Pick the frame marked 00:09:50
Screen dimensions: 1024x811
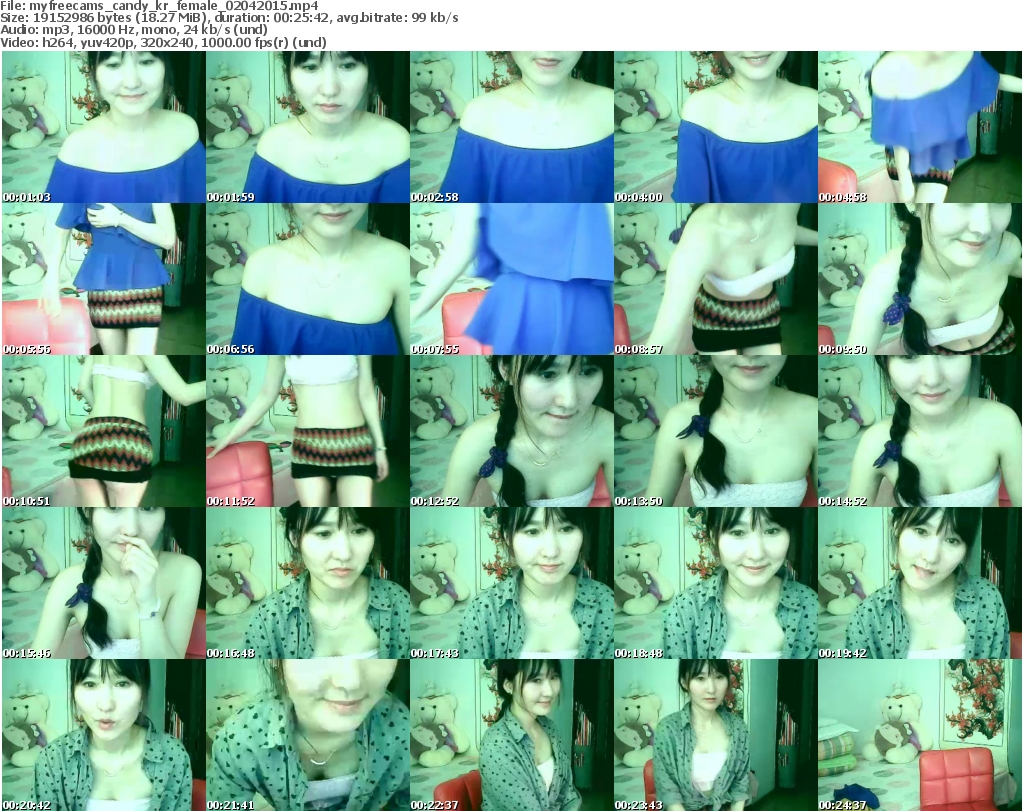pyautogui.click(x=920, y=279)
